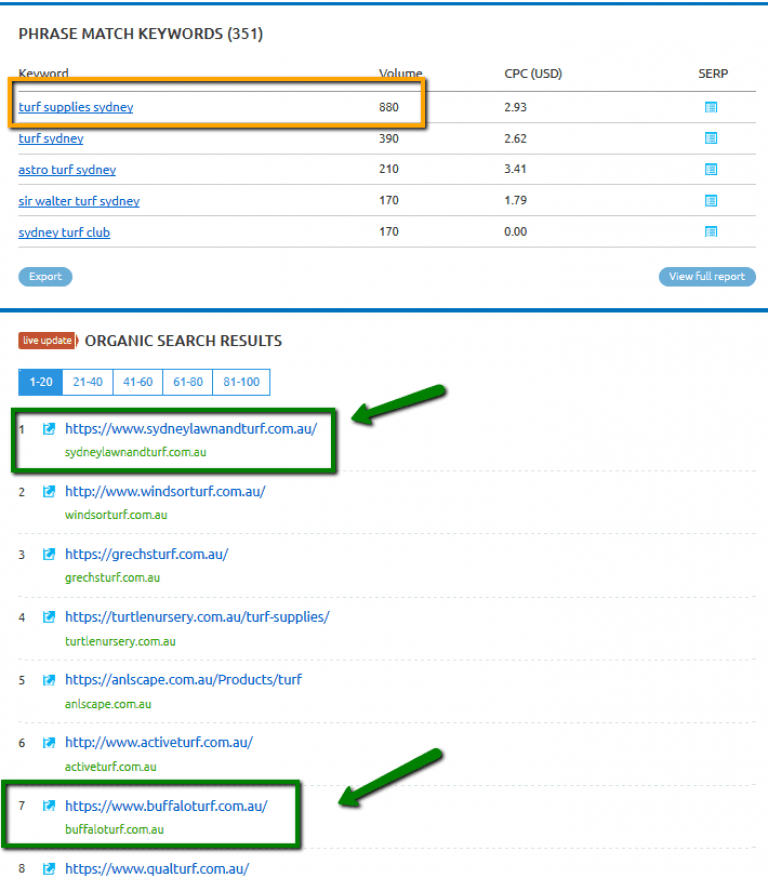This screenshot has width=768, height=878.
Task: Click the live update badge
Action: coord(47,340)
